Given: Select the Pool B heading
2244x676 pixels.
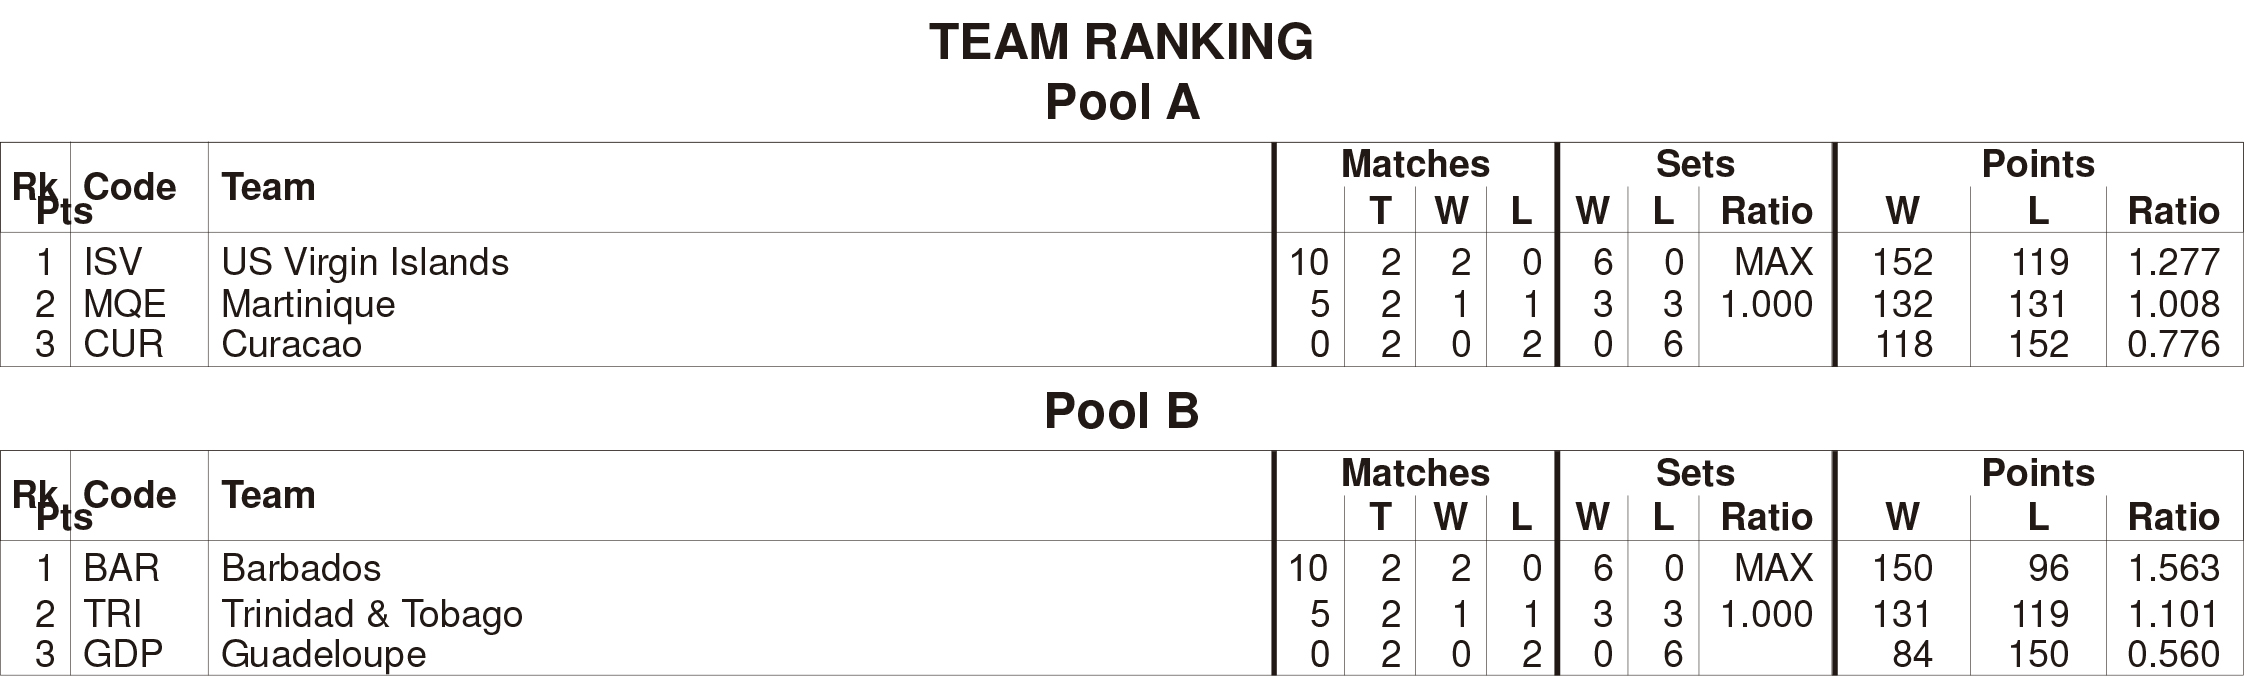Looking at the screenshot, I should 1122,411.
